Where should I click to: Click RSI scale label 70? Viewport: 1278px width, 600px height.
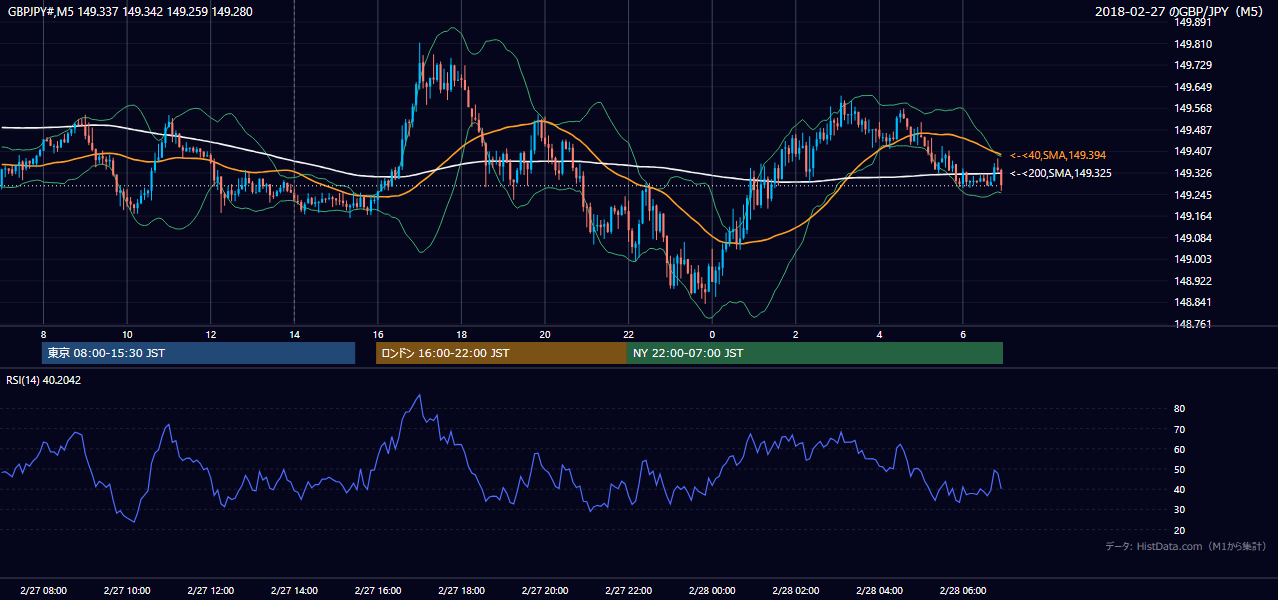point(1179,429)
